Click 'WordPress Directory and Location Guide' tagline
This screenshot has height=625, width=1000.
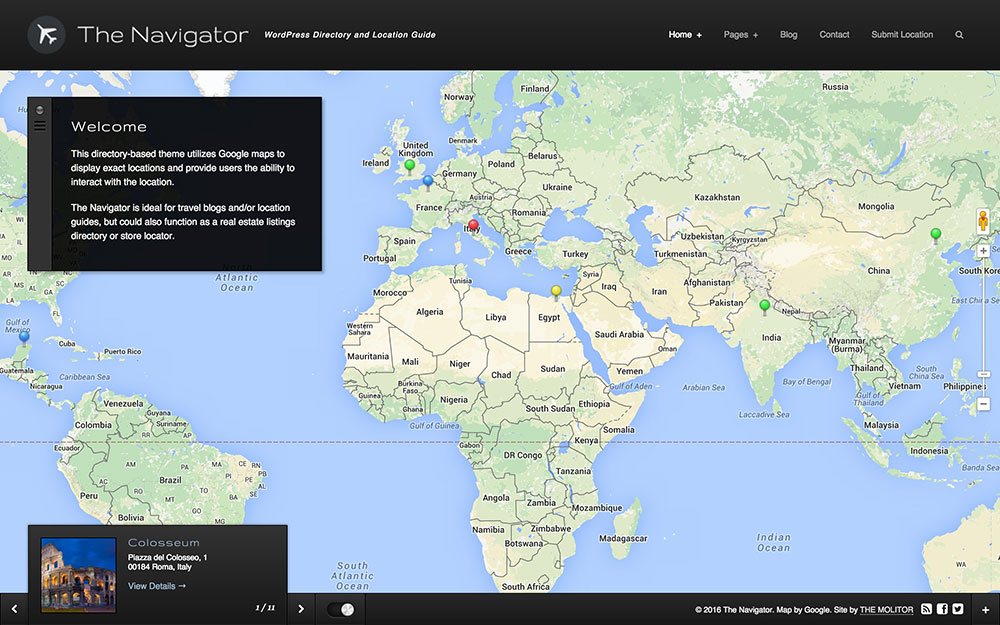(349, 35)
